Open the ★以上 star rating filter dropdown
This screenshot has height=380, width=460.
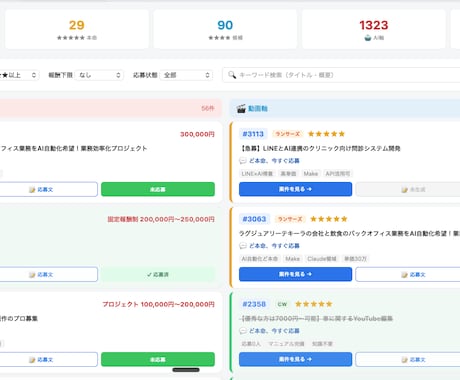click(18, 75)
